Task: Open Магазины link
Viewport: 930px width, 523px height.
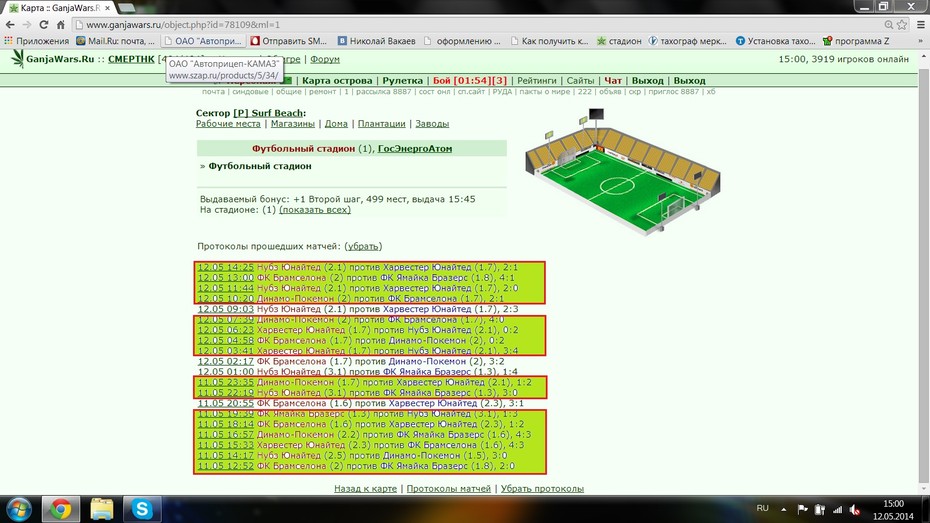Action: 292,124
